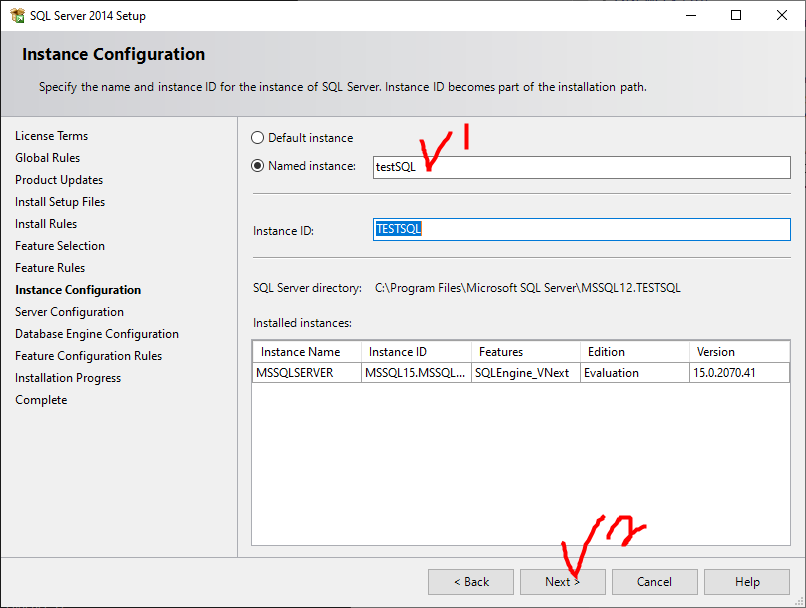Select Feature Selection step in sidebar
The width and height of the screenshot is (806, 608).
(60, 246)
